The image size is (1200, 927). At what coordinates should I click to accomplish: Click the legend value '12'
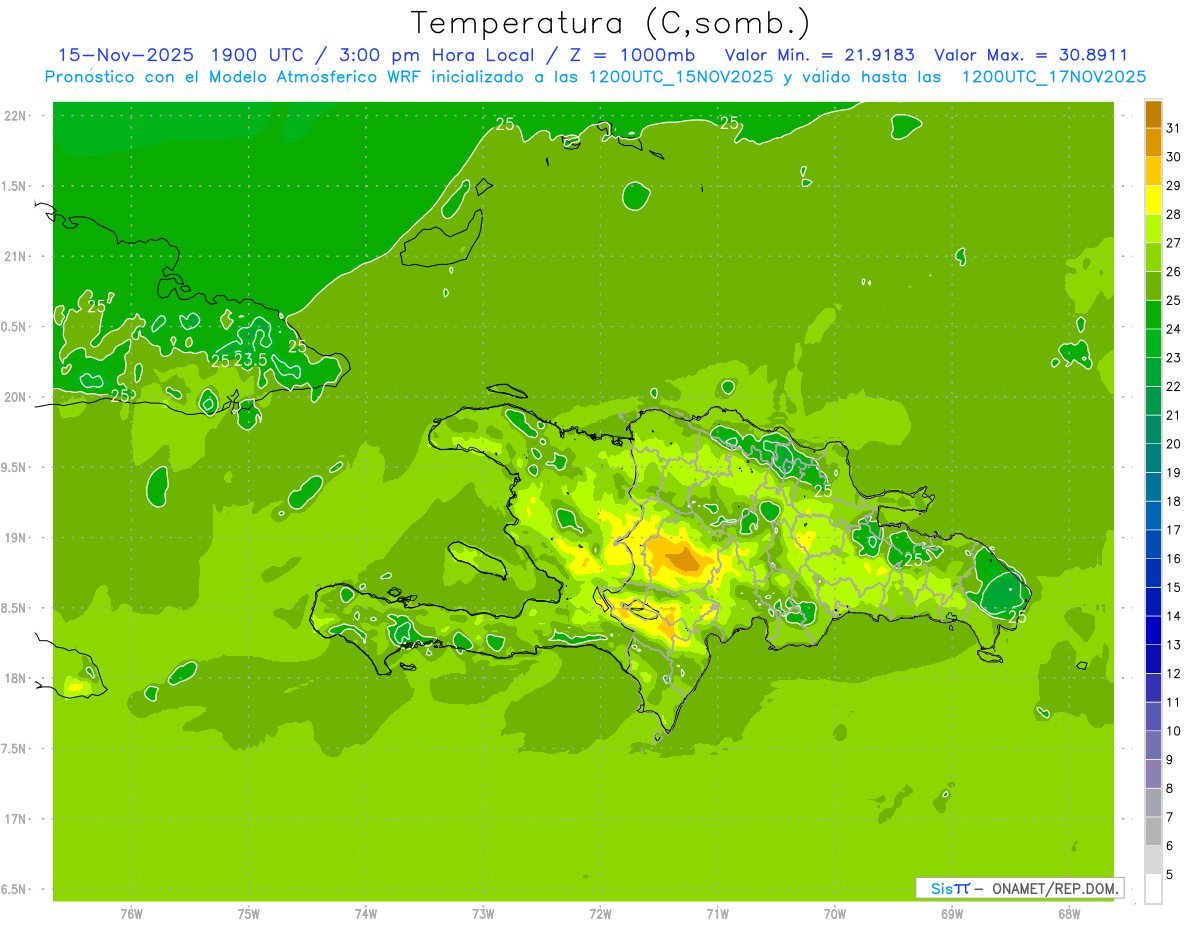tap(1174, 673)
